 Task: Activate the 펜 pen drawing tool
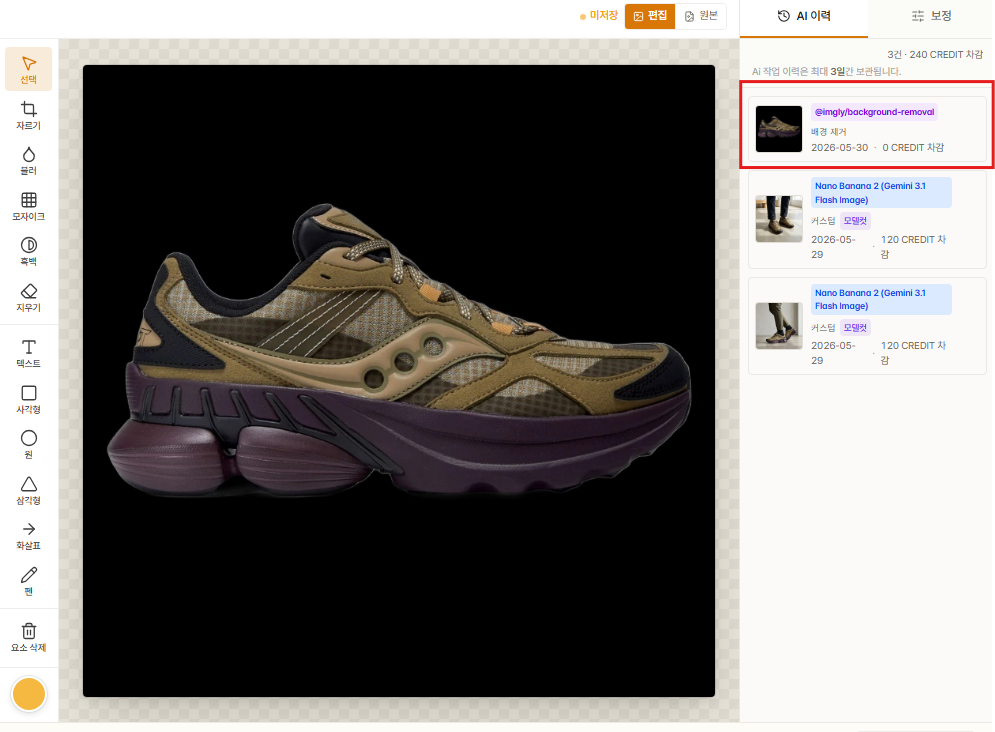click(29, 581)
